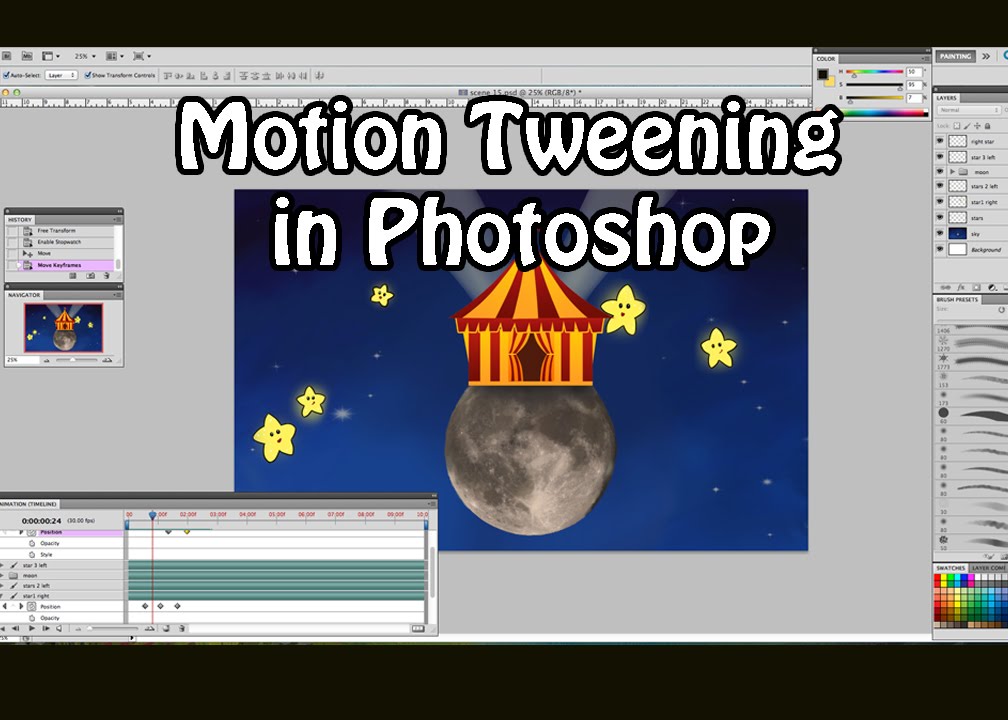Click the adjustment layer icon
Viewport: 1008px width, 720px height.
(992, 287)
